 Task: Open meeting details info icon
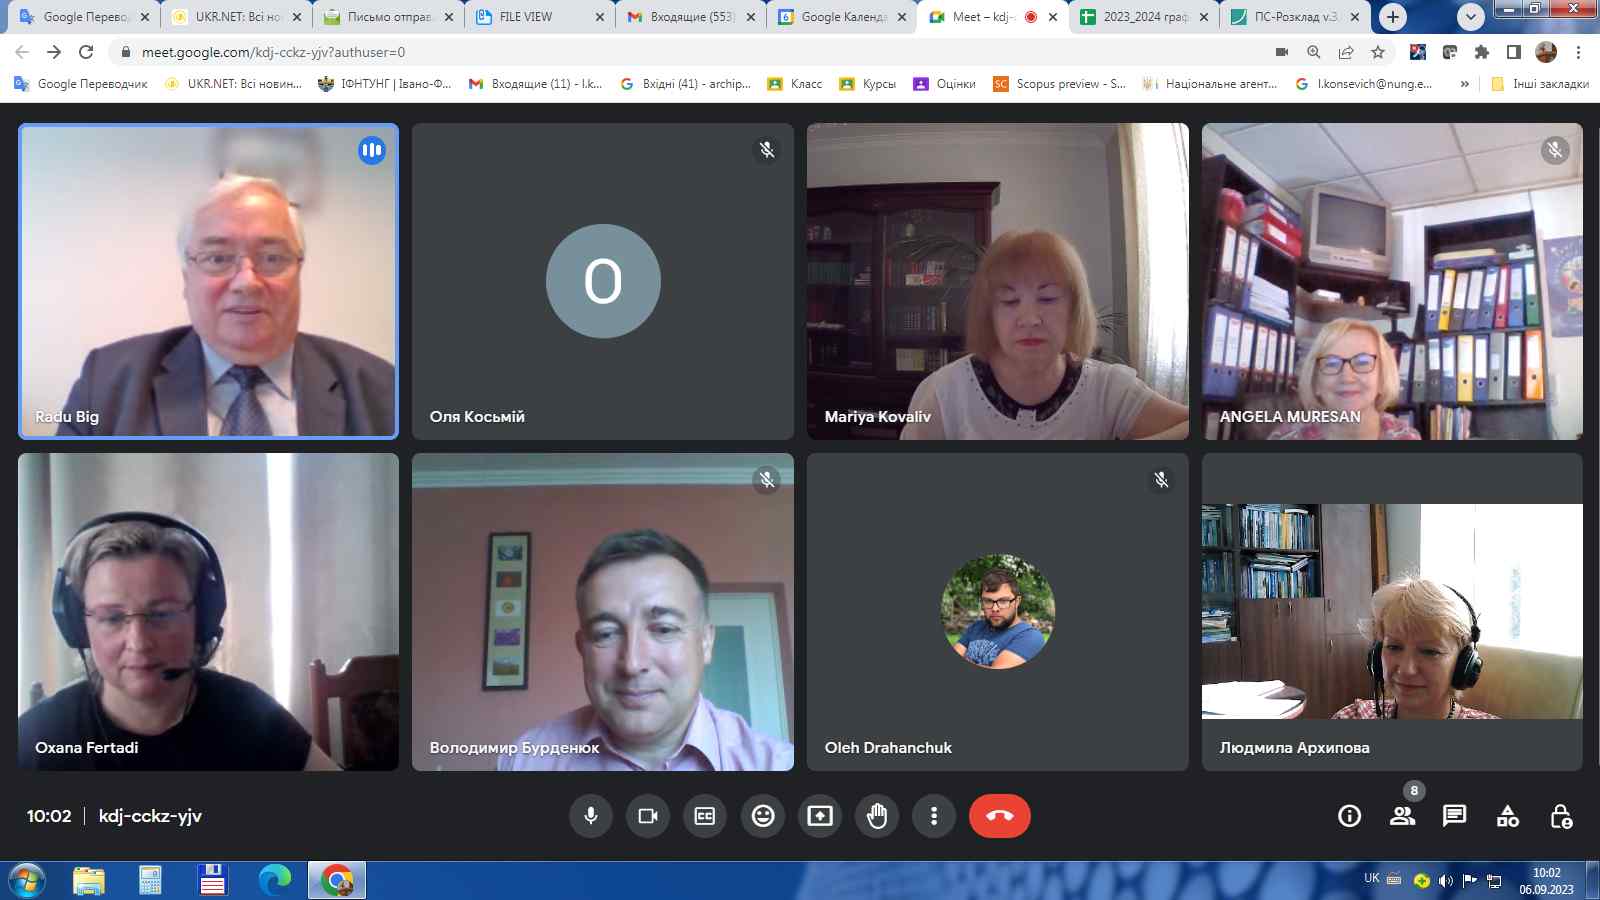coord(1349,816)
